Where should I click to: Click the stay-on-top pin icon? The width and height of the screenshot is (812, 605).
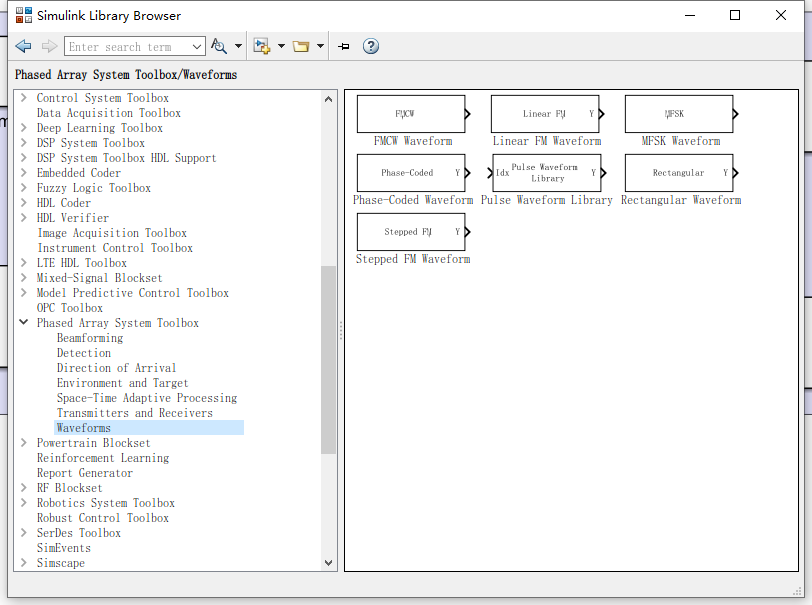343,47
